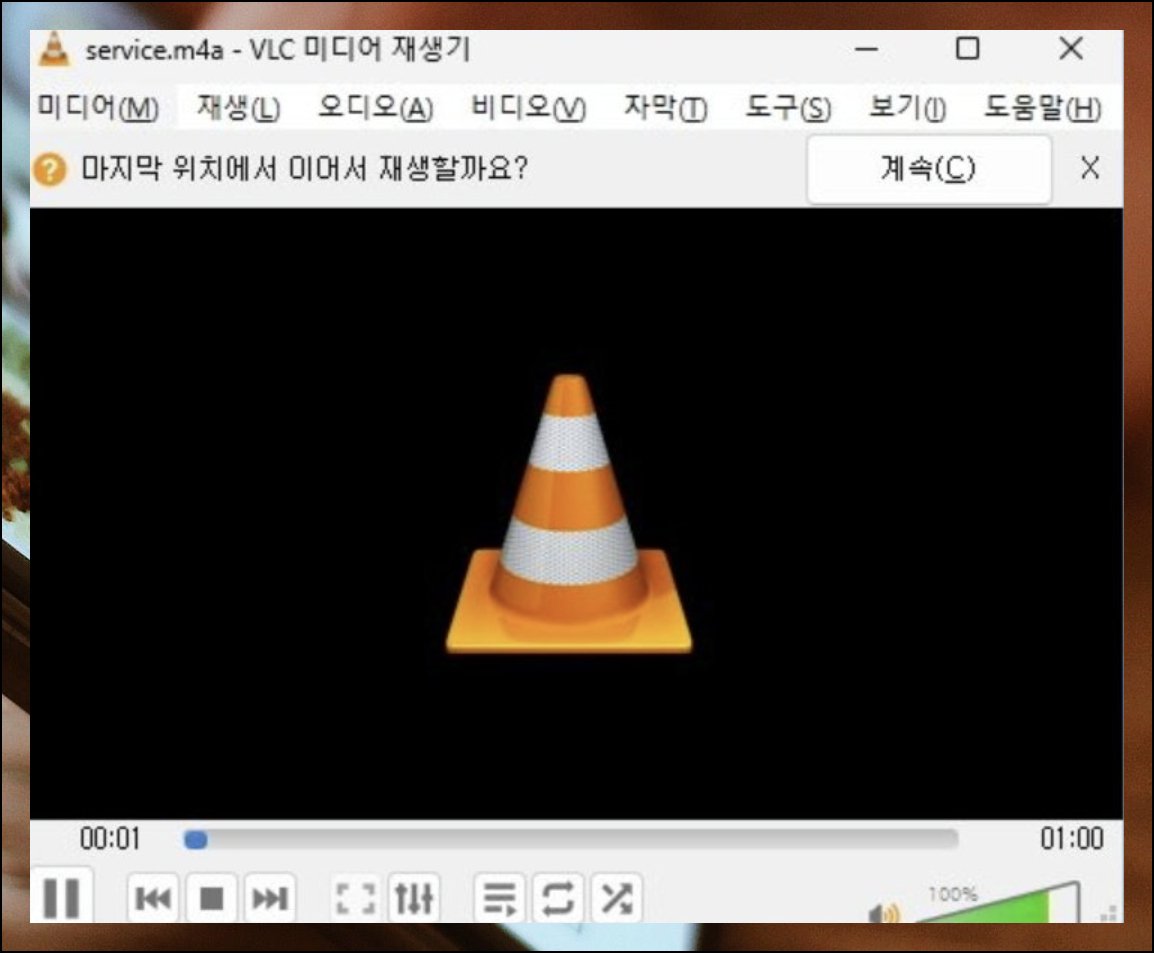Click elapsed time 00:01
Image resolution: width=1154 pixels, height=953 pixels.
[x=110, y=839]
